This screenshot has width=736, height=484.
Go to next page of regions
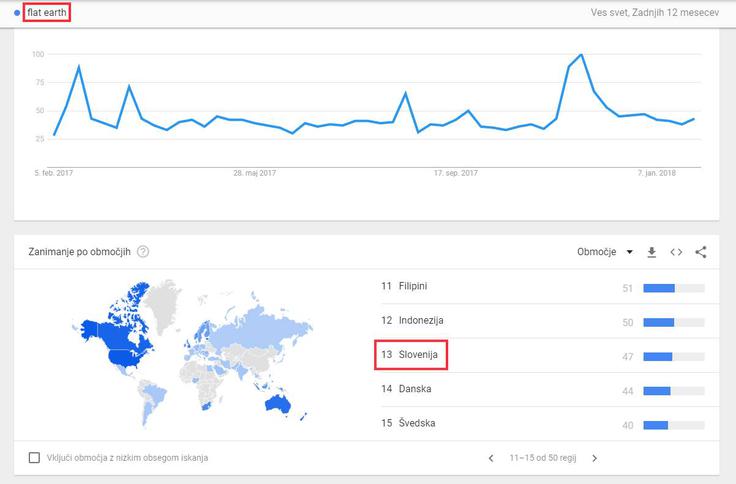pyautogui.click(x=595, y=458)
